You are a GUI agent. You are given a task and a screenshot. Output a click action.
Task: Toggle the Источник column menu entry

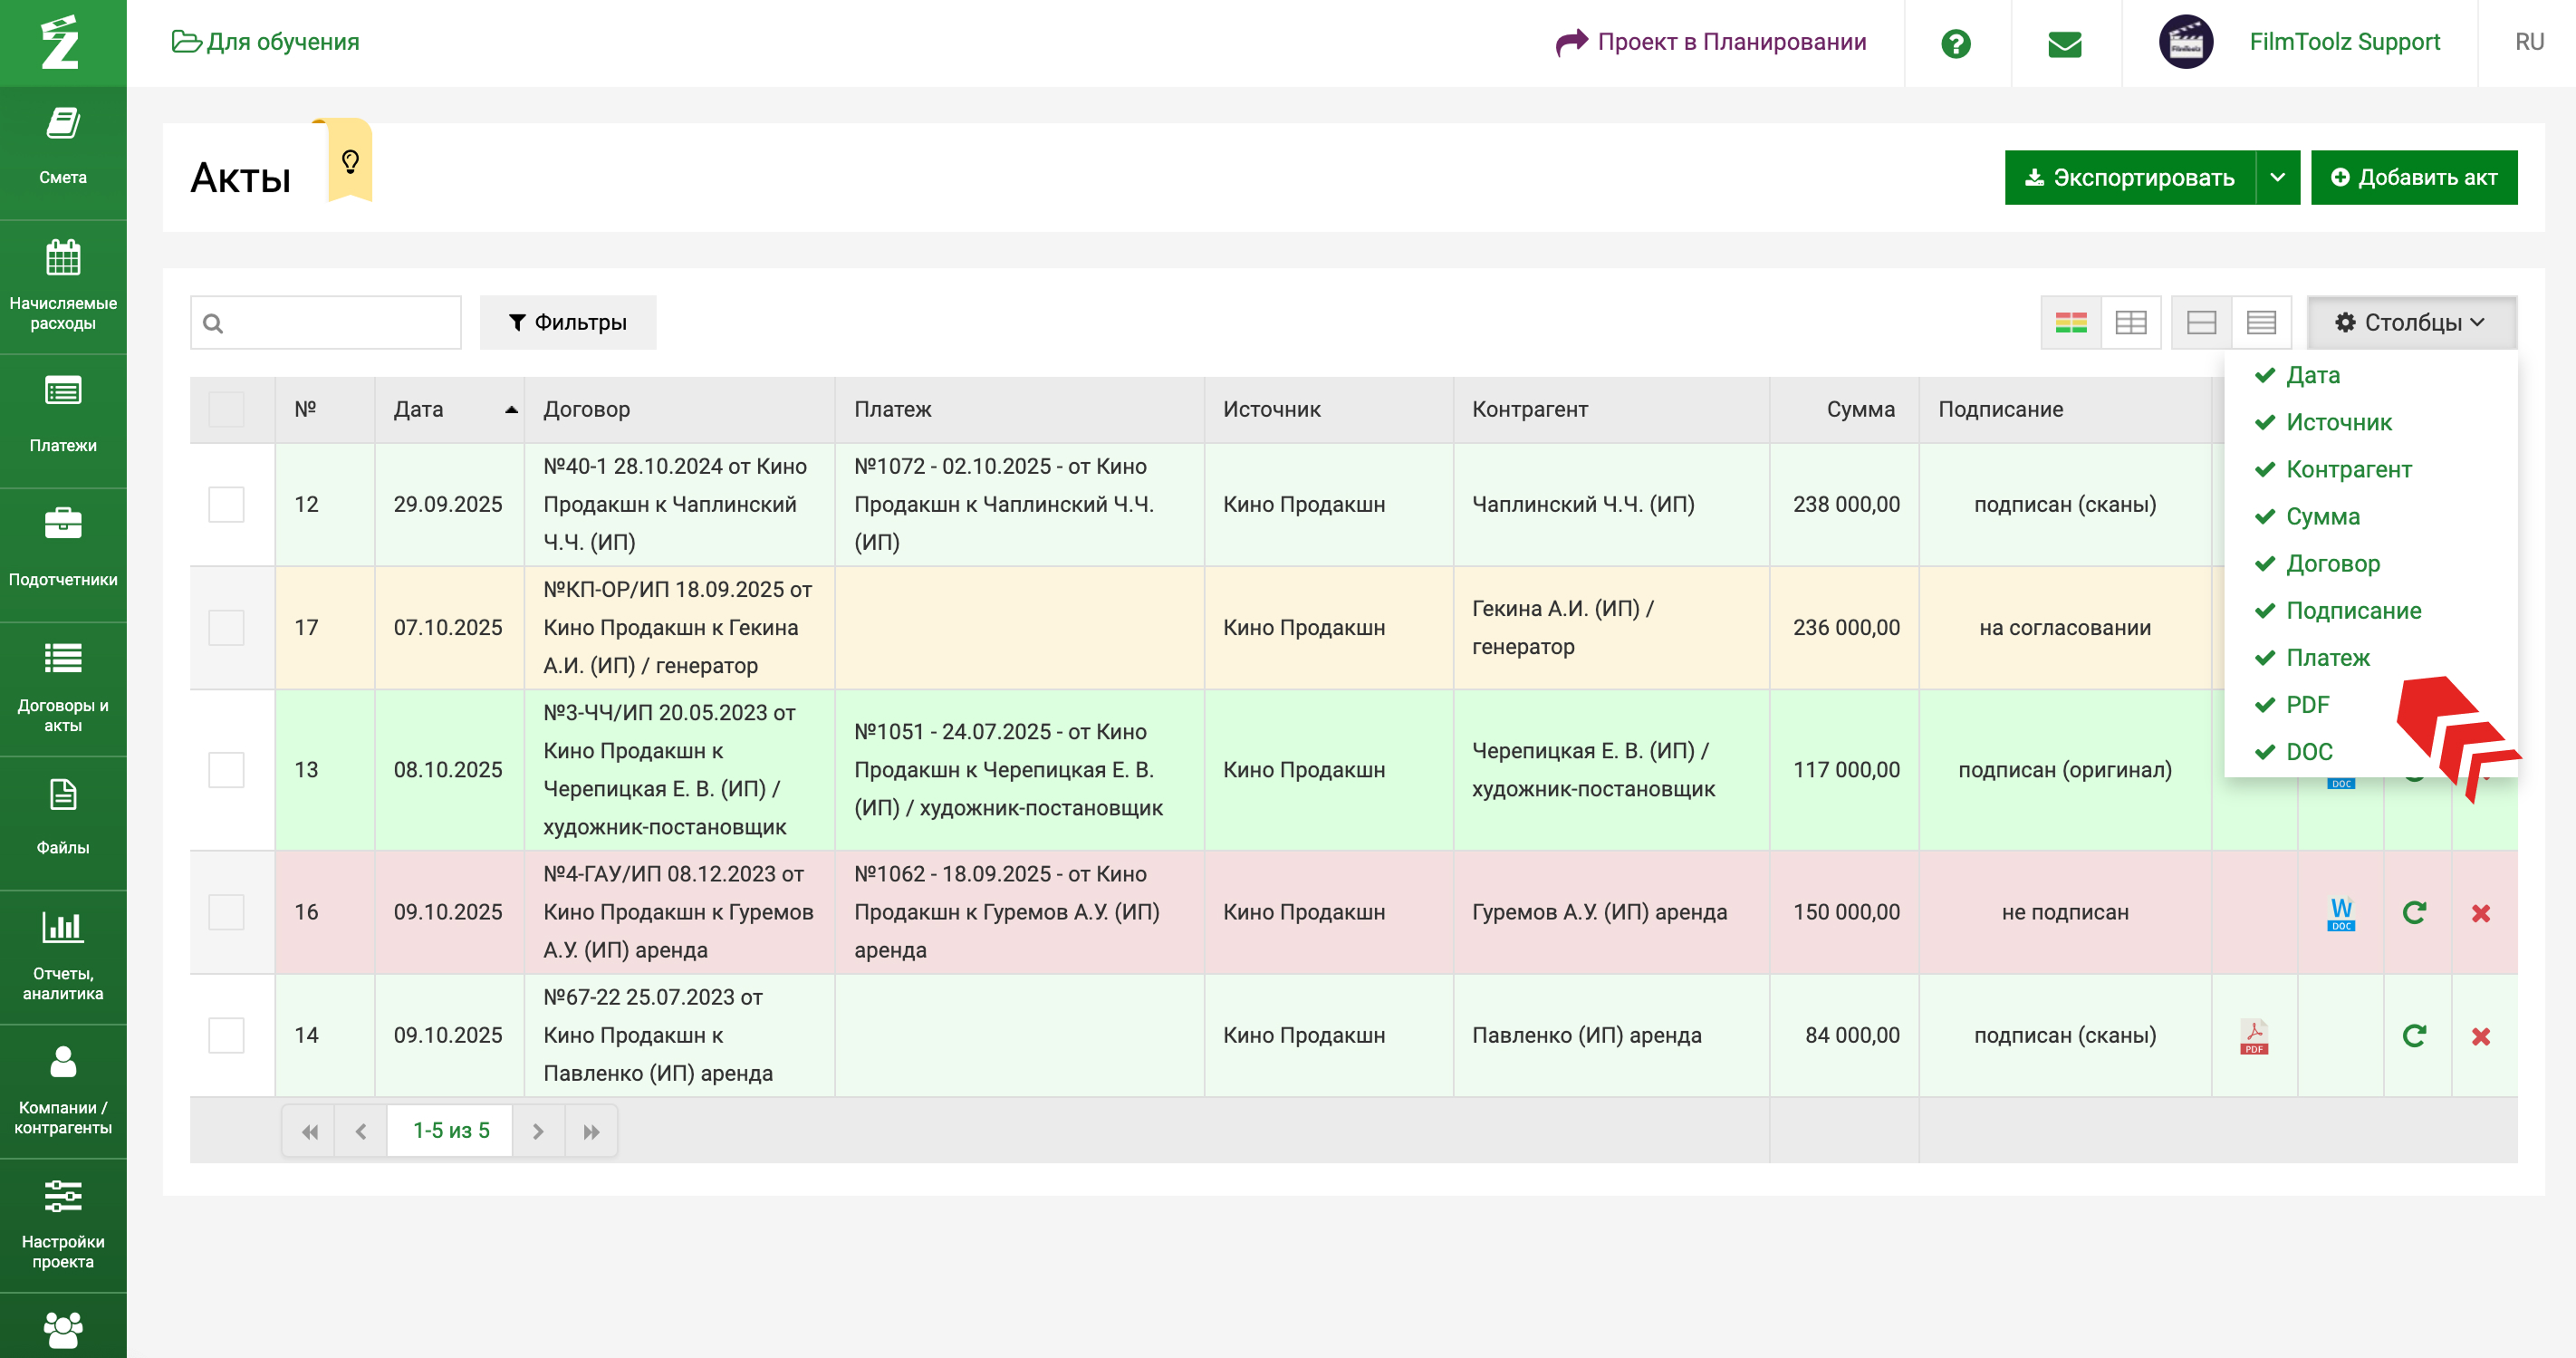pos(2337,422)
